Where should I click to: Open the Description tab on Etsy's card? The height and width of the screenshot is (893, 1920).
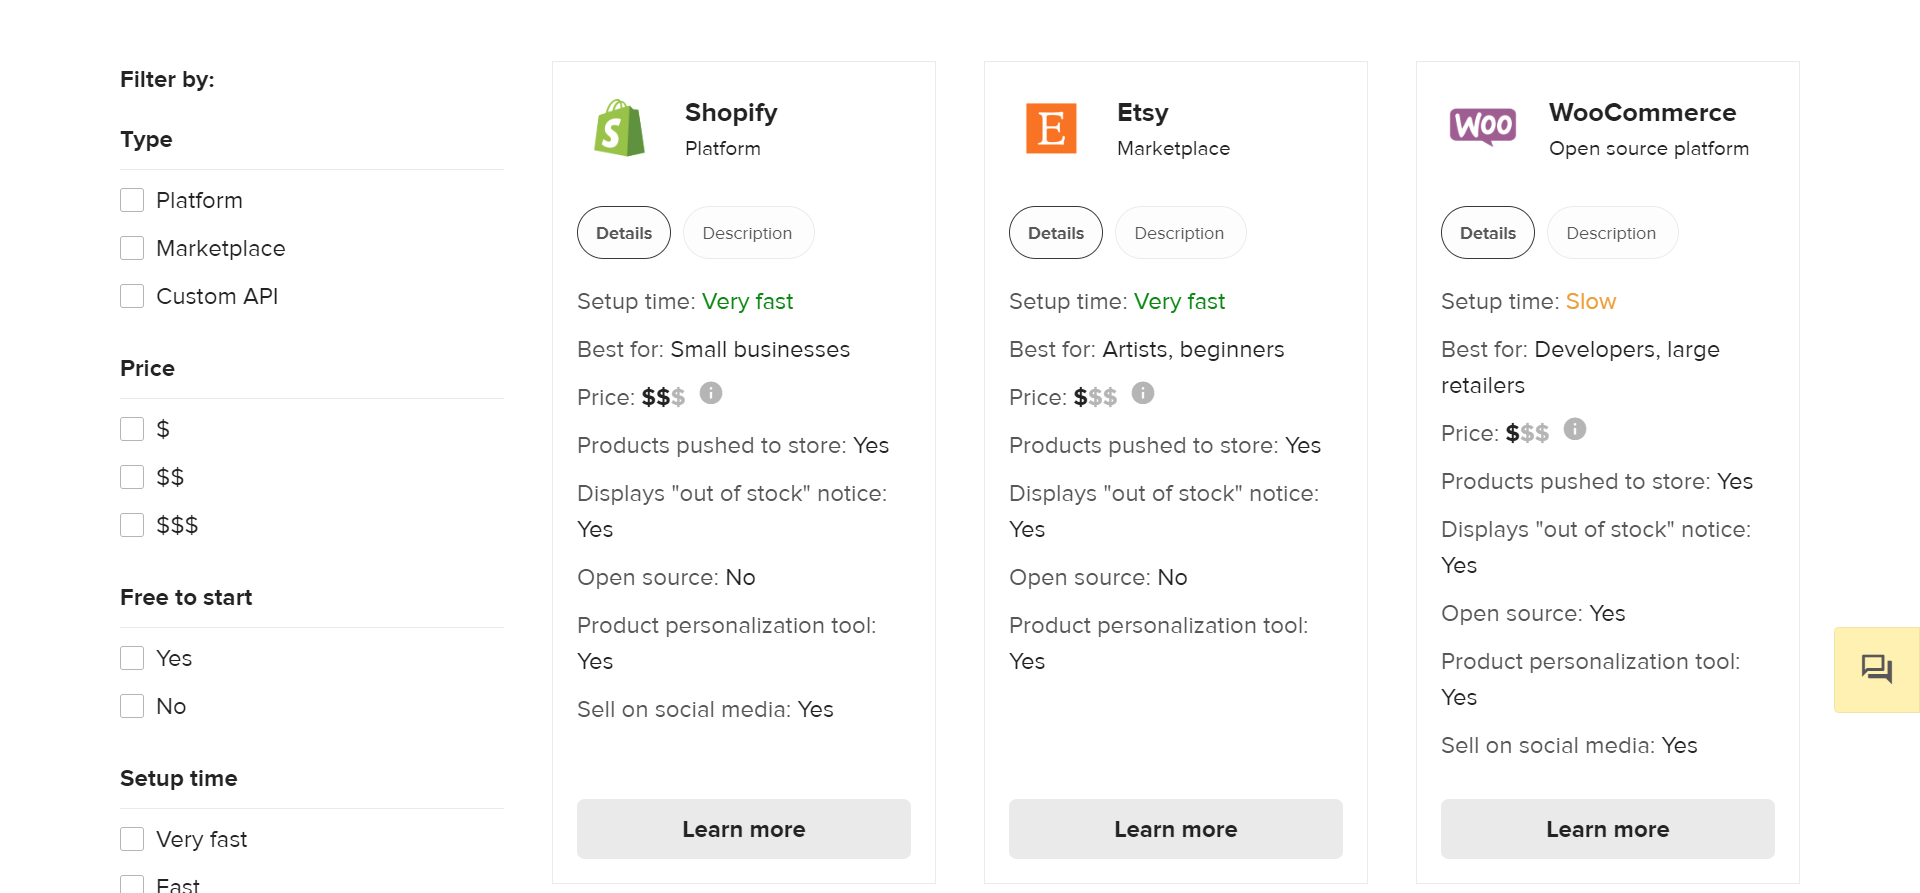tap(1180, 232)
